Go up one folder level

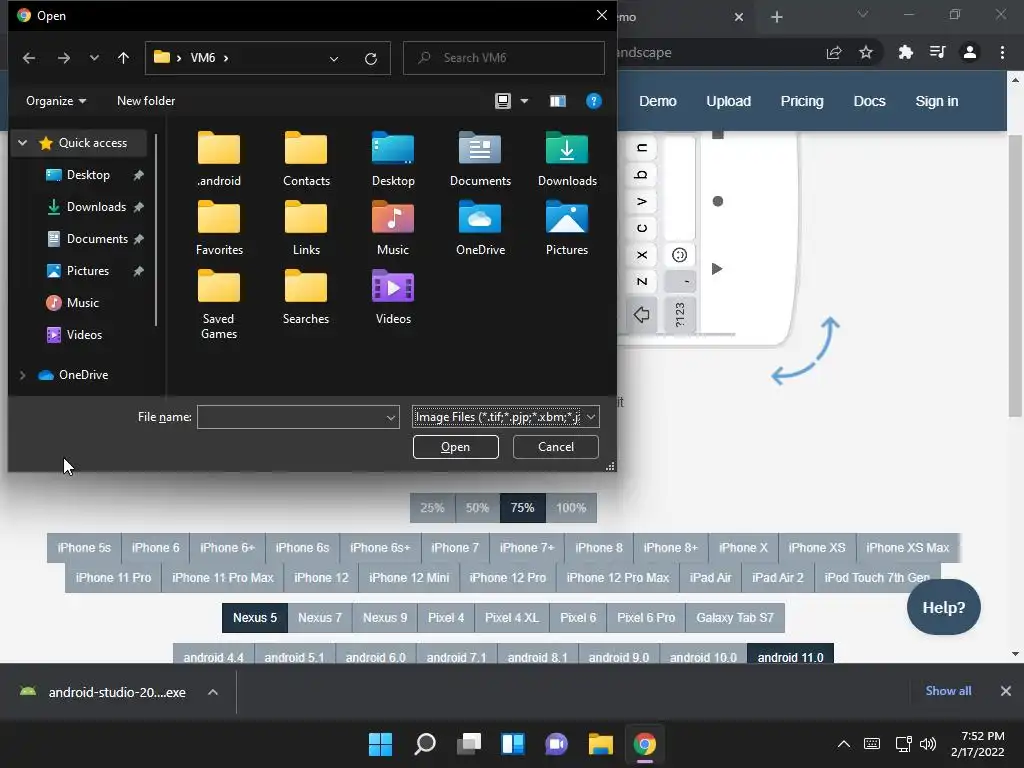[123, 58]
